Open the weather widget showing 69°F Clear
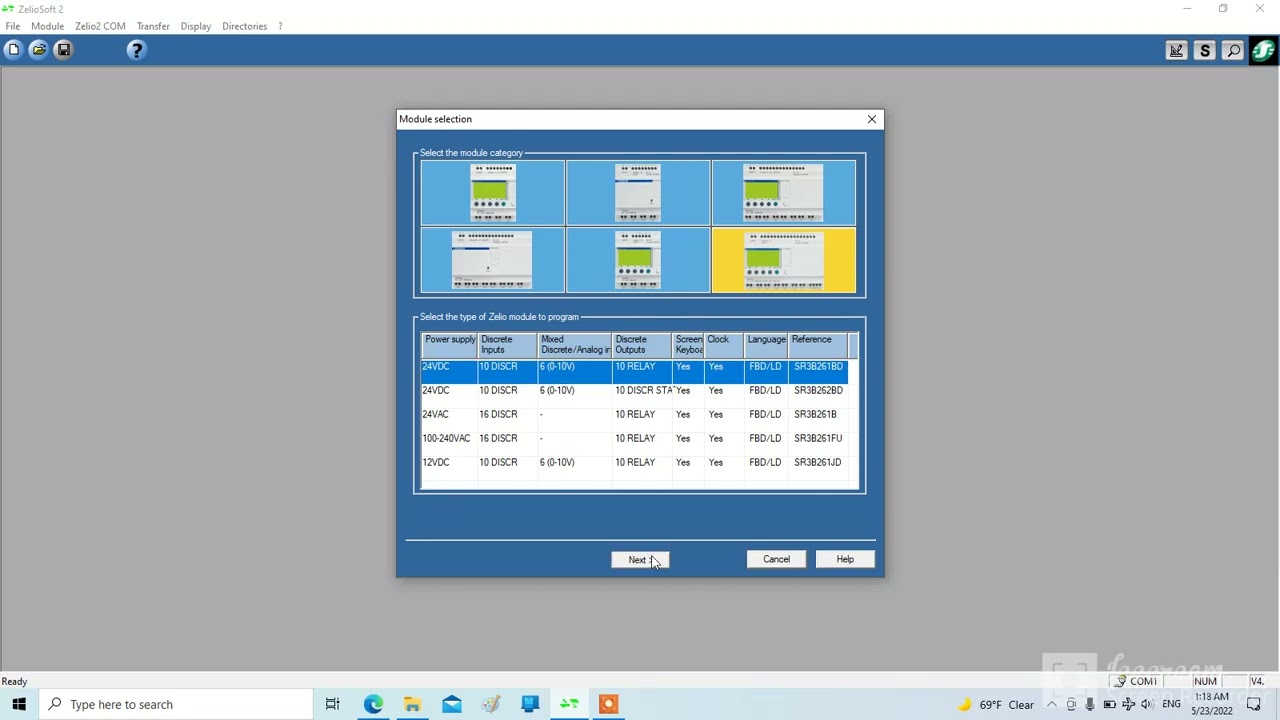The height and width of the screenshot is (720, 1280). (x=996, y=704)
